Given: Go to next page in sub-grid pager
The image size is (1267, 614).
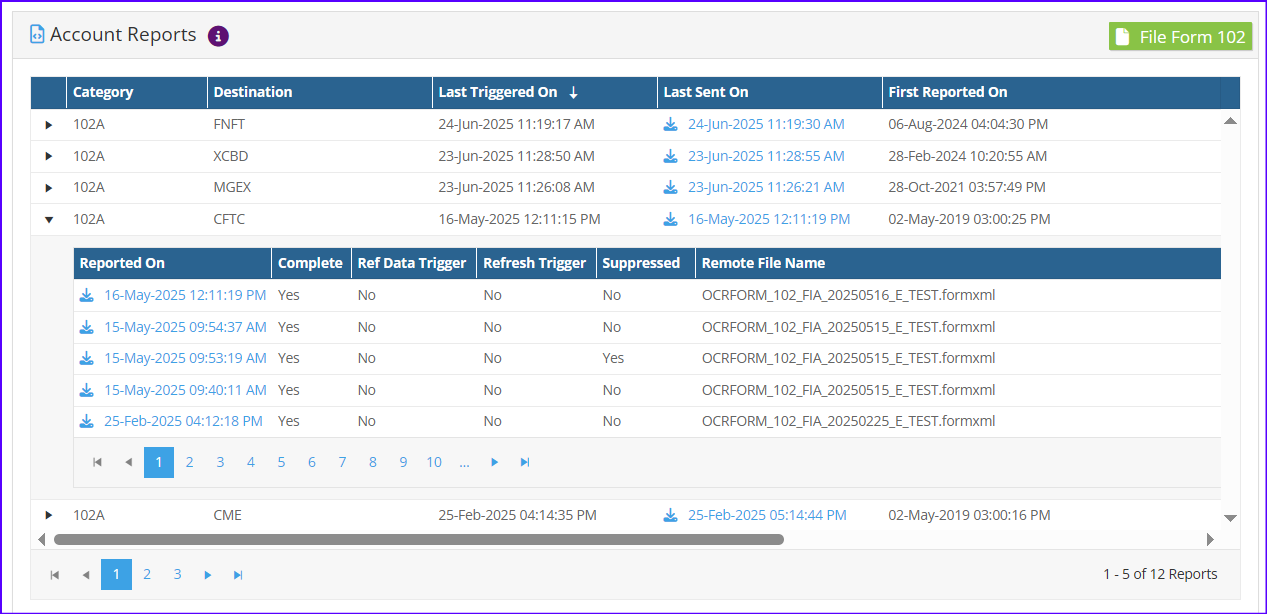Looking at the screenshot, I should (494, 462).
